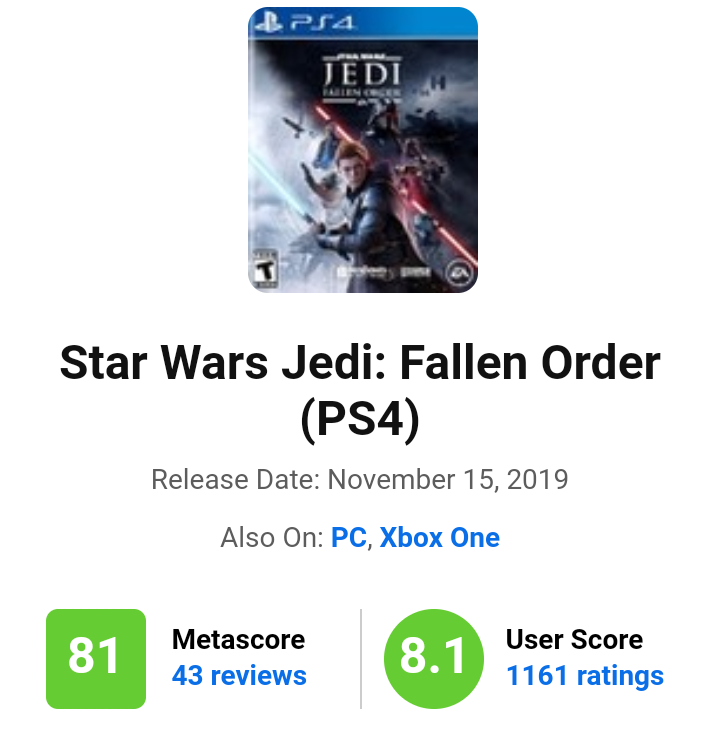Click the Metascore label
The width and height of the screenshot is (720, 736).
(x=238, y=639)
